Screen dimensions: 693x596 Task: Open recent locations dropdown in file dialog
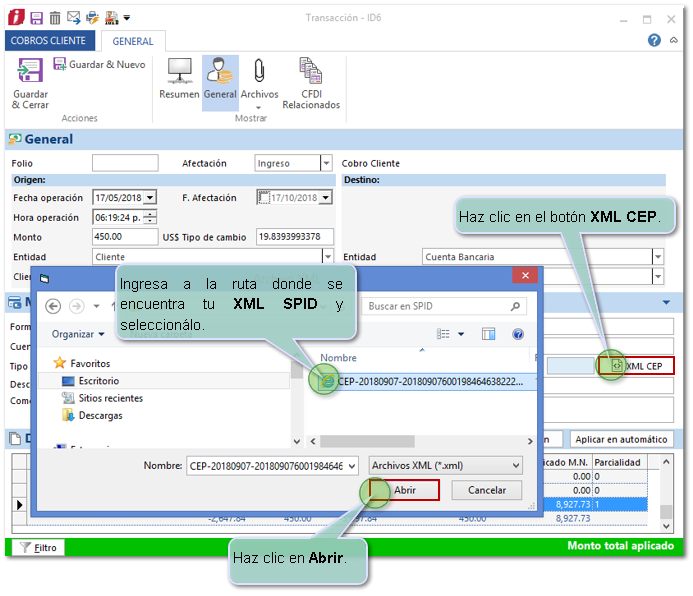96,306
